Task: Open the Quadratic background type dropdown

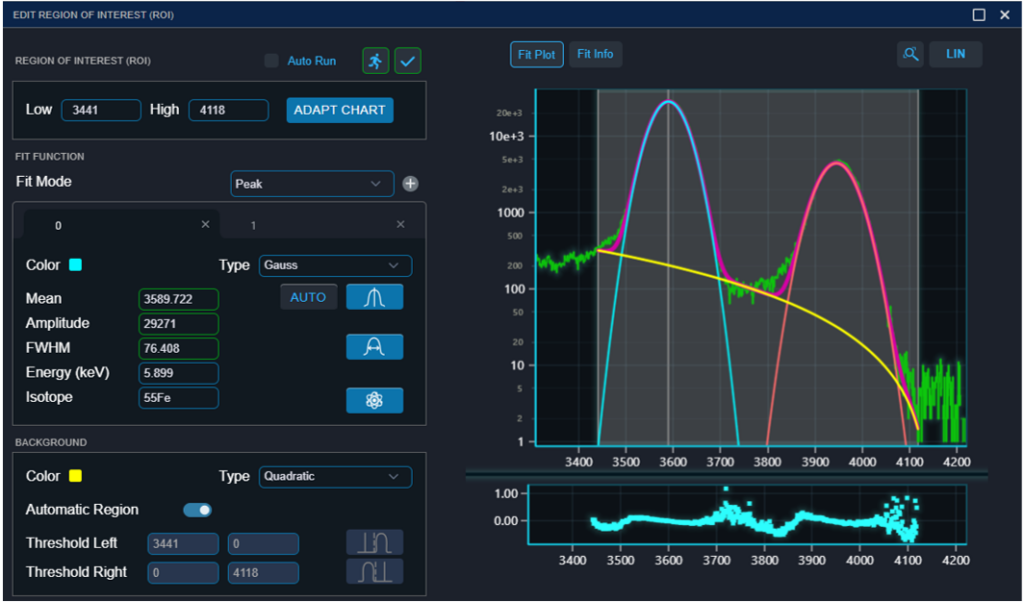Action: [x=336, y=477]
